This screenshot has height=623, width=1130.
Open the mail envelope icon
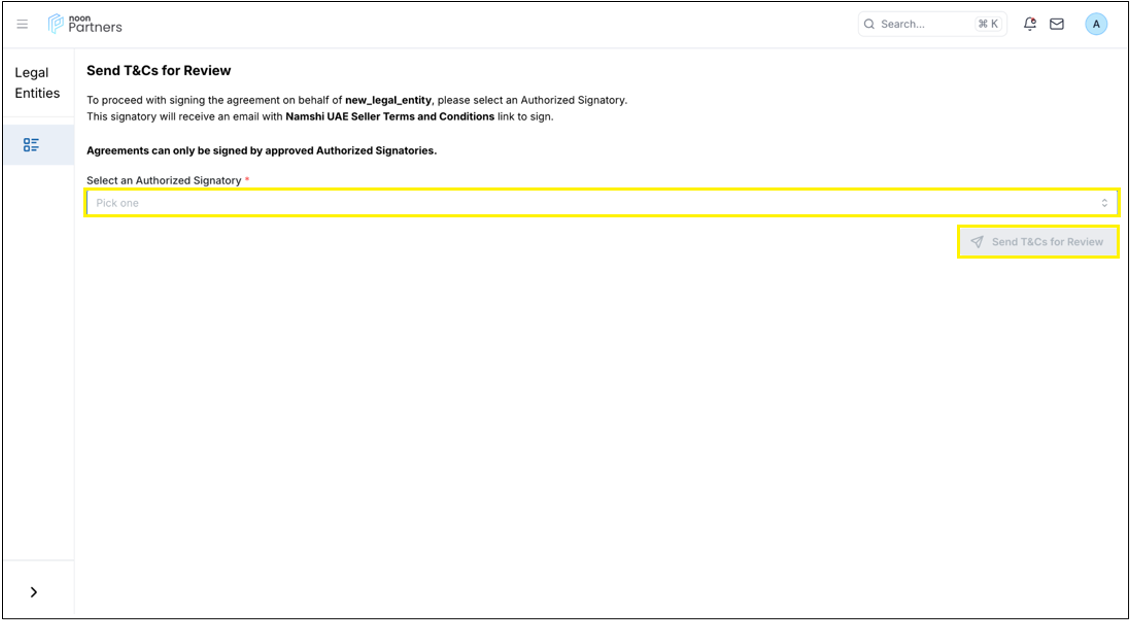(1056, 24)
